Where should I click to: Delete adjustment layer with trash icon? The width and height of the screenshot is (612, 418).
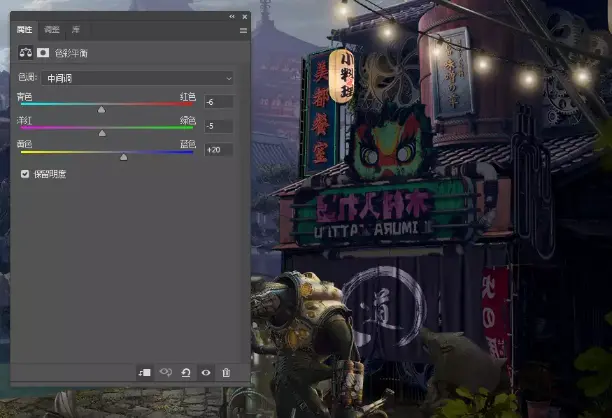226,373
